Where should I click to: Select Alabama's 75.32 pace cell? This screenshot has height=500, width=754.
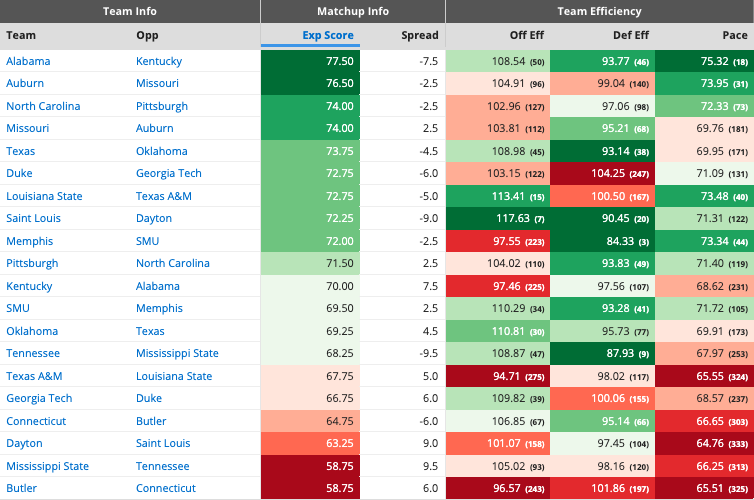point(704,61)
